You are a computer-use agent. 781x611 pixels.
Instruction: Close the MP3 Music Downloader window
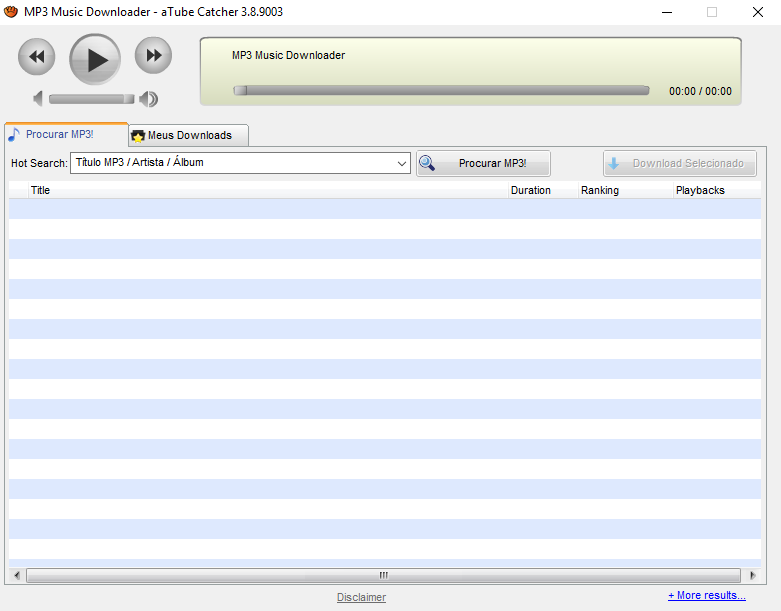tap(758, 12)
